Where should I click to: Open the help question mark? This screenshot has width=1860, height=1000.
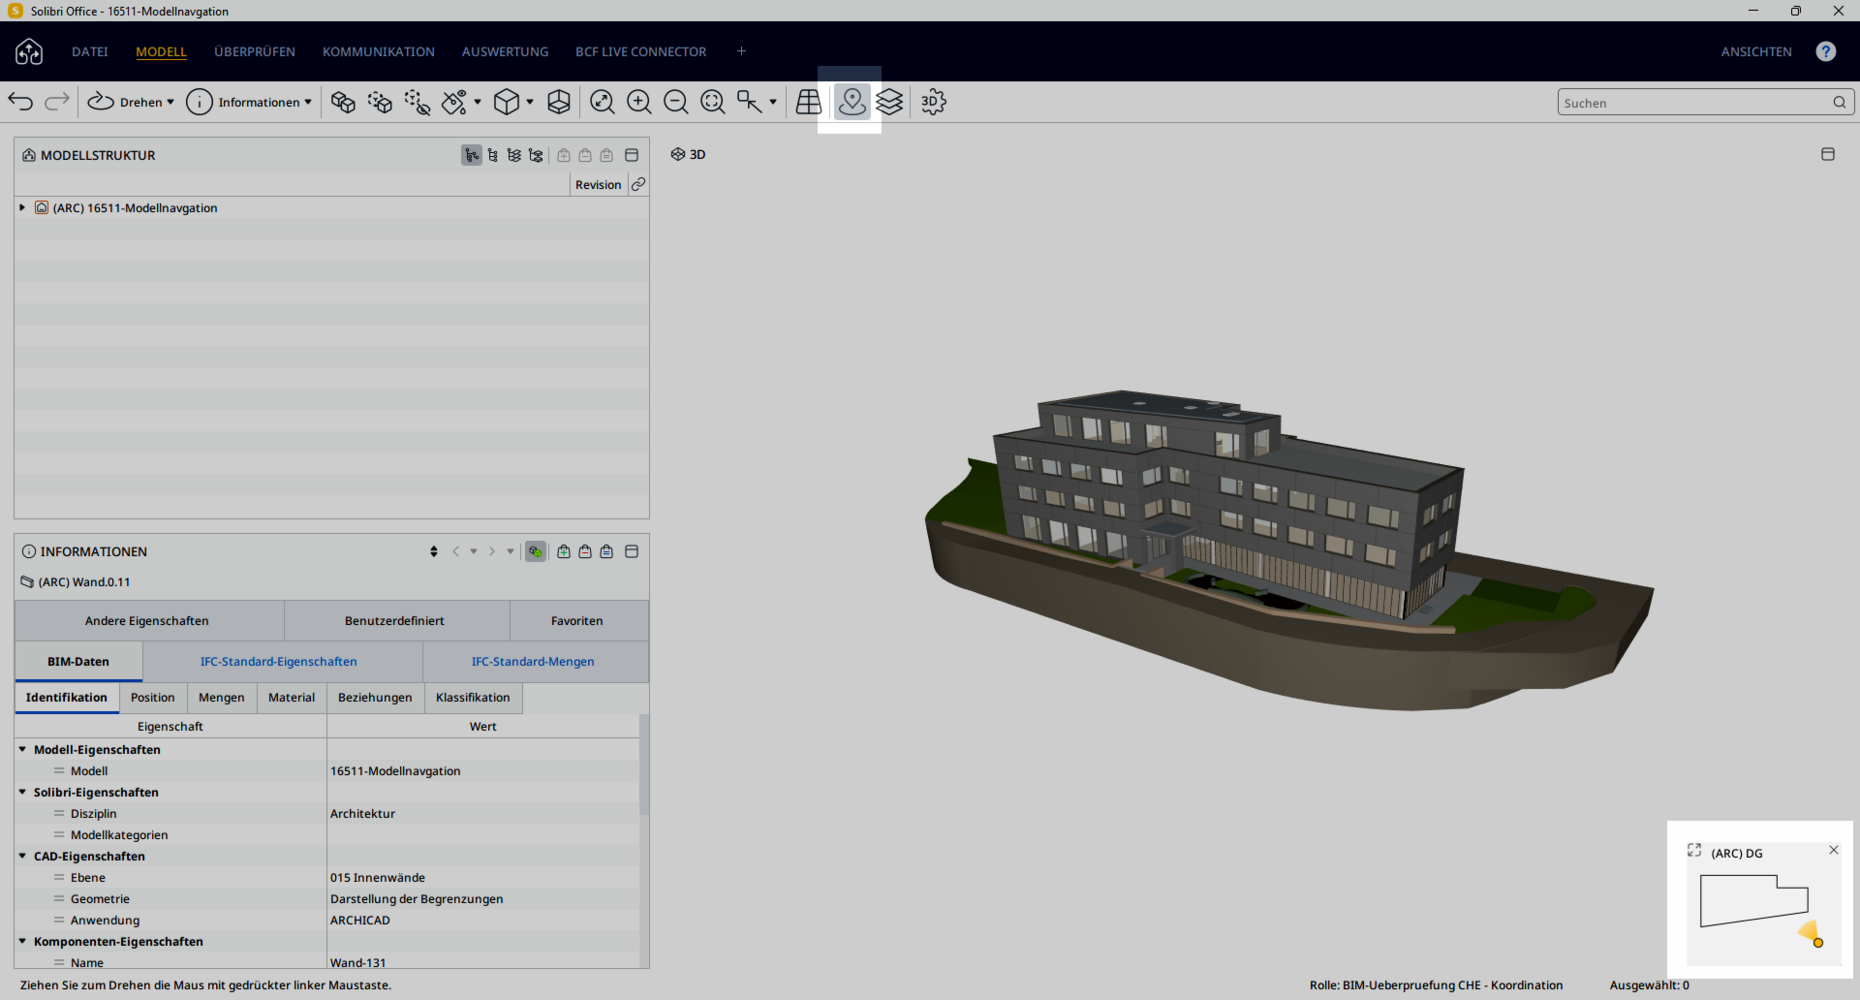tap(1826, 51)
